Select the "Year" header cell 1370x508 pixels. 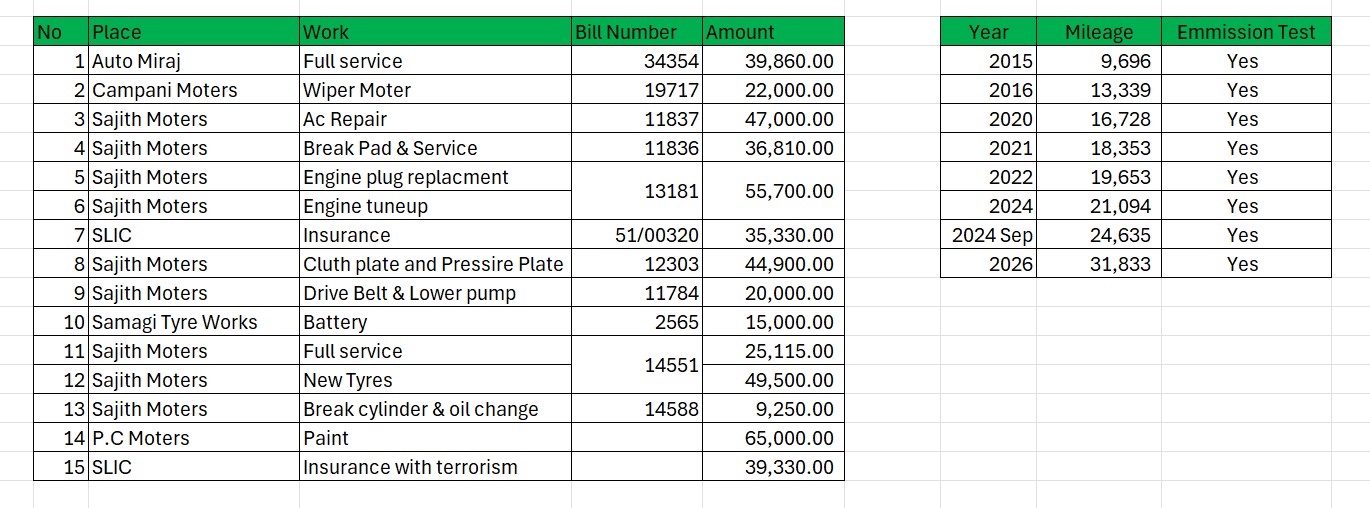point(988,32)
